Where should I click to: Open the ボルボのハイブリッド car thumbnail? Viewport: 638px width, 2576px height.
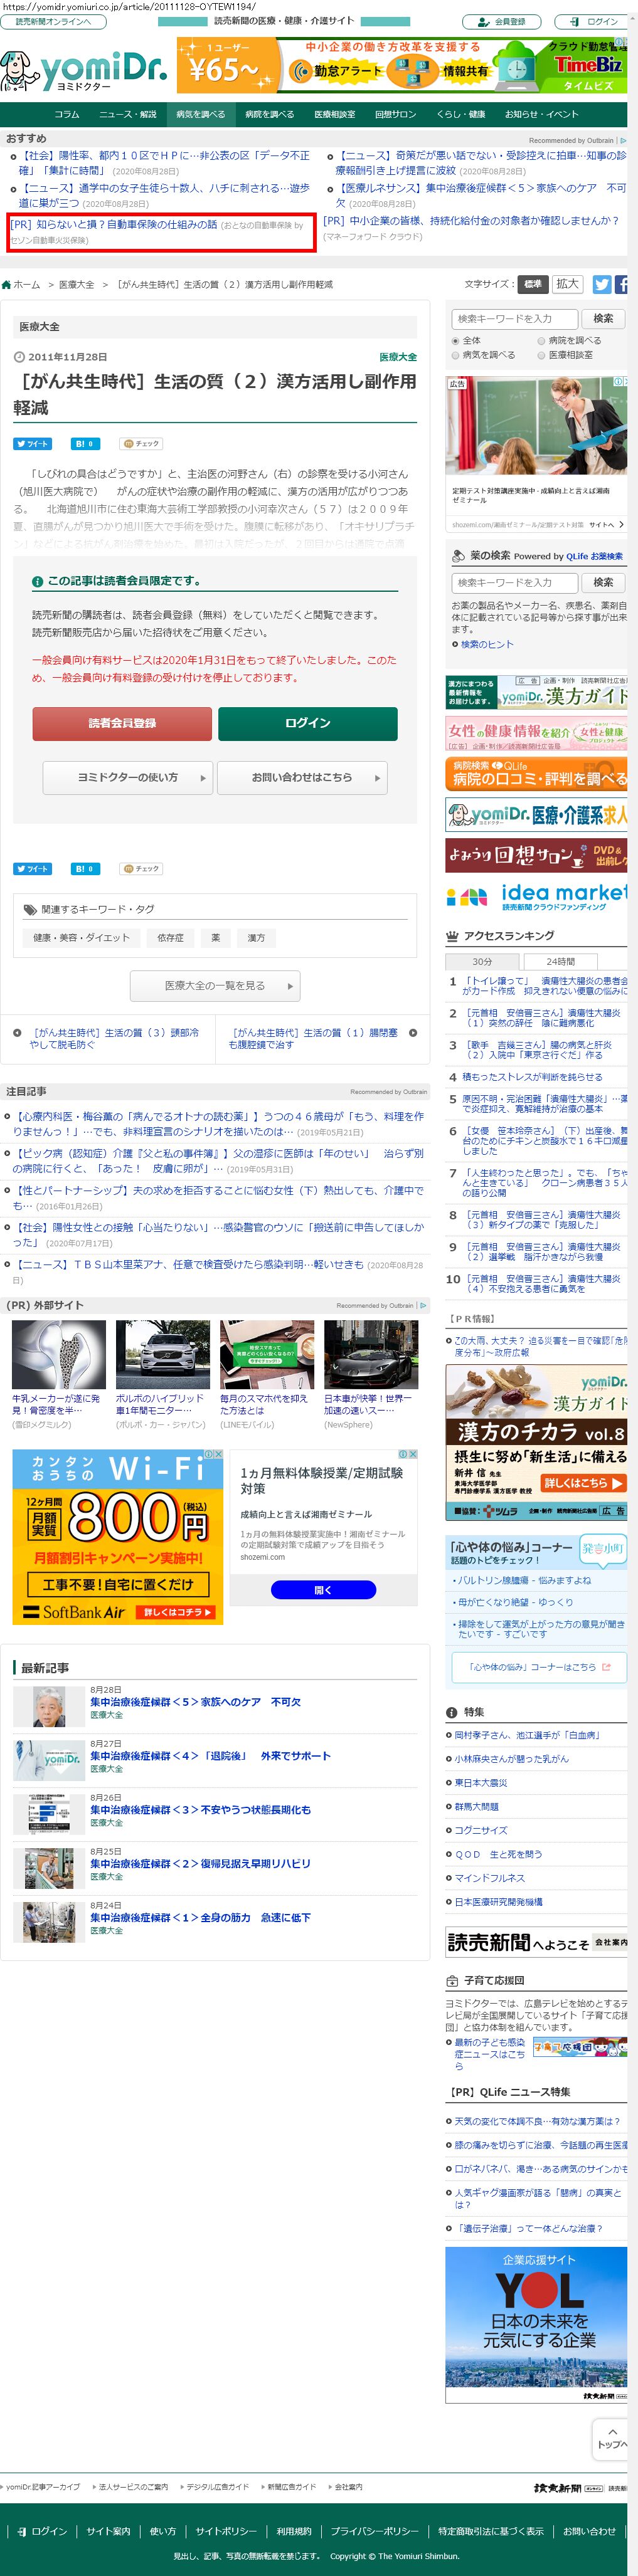click(163, 1354)
